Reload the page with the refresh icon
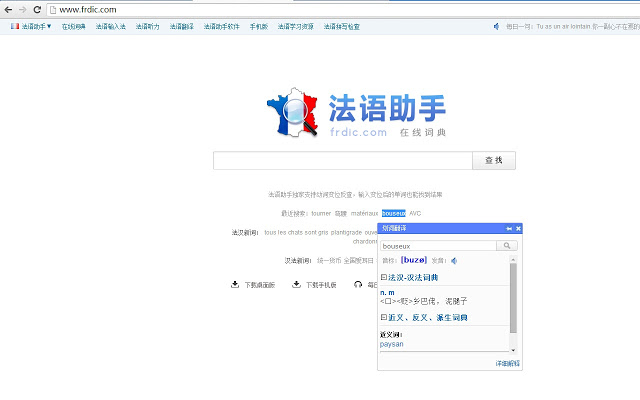This screenshot has height=400, width=640. pyautogui.click(x=37, y=9)
